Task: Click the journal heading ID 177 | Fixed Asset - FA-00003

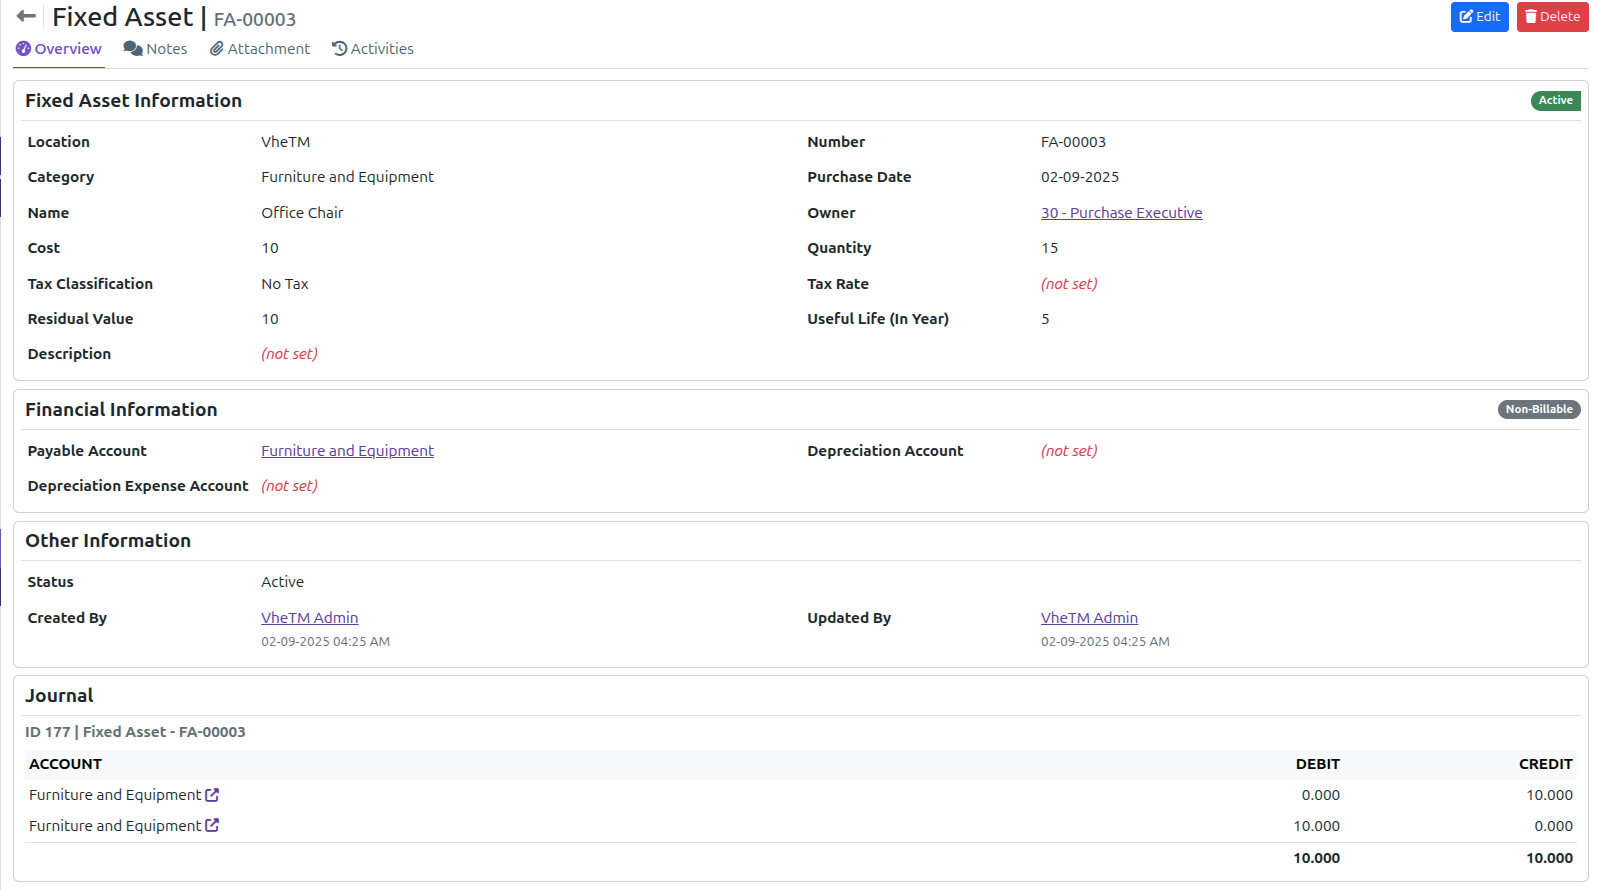Action: [135, 732]
